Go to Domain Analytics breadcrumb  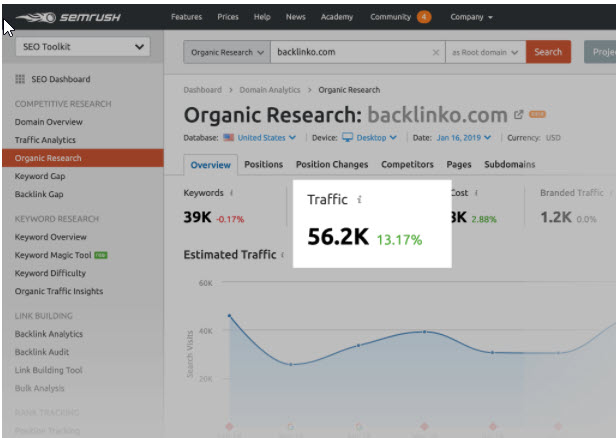[x=270, y=90]
